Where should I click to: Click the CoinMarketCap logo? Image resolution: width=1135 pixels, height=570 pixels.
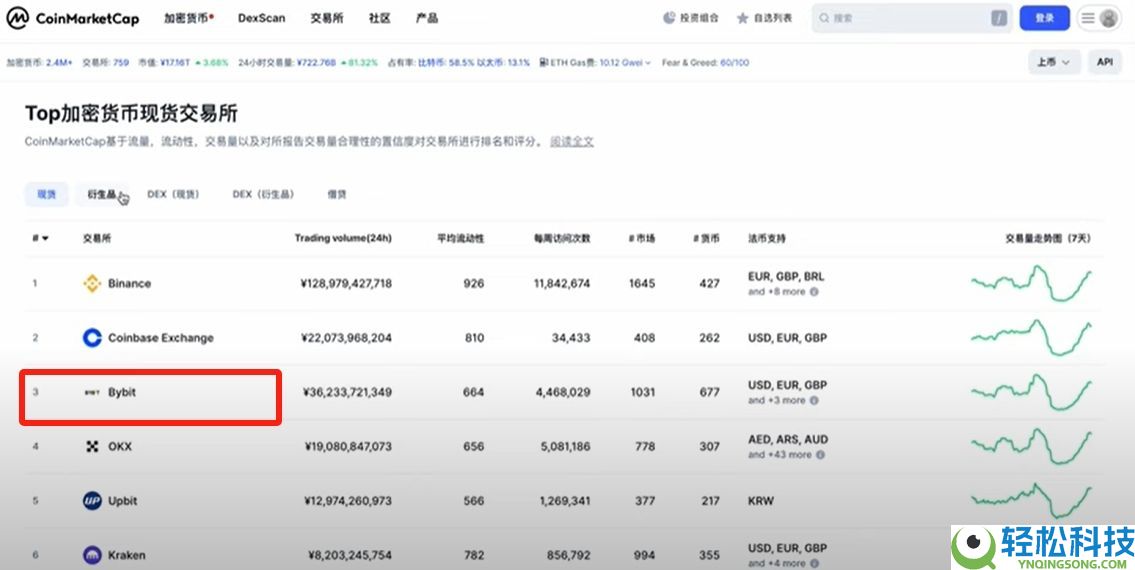click(x=73, y=18)
